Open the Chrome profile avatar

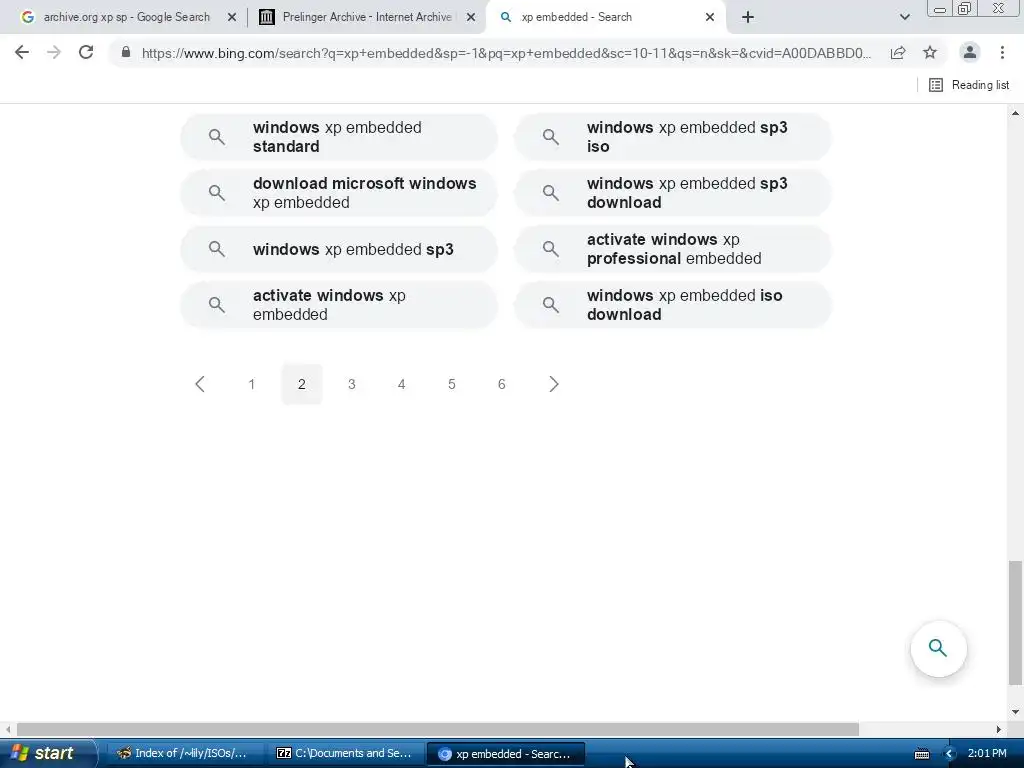tap(970, 52)
